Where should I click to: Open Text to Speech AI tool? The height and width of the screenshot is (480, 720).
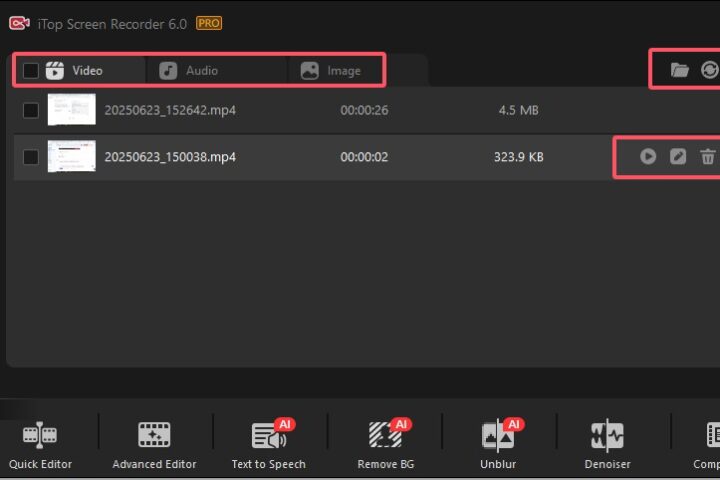coord(268,444)
